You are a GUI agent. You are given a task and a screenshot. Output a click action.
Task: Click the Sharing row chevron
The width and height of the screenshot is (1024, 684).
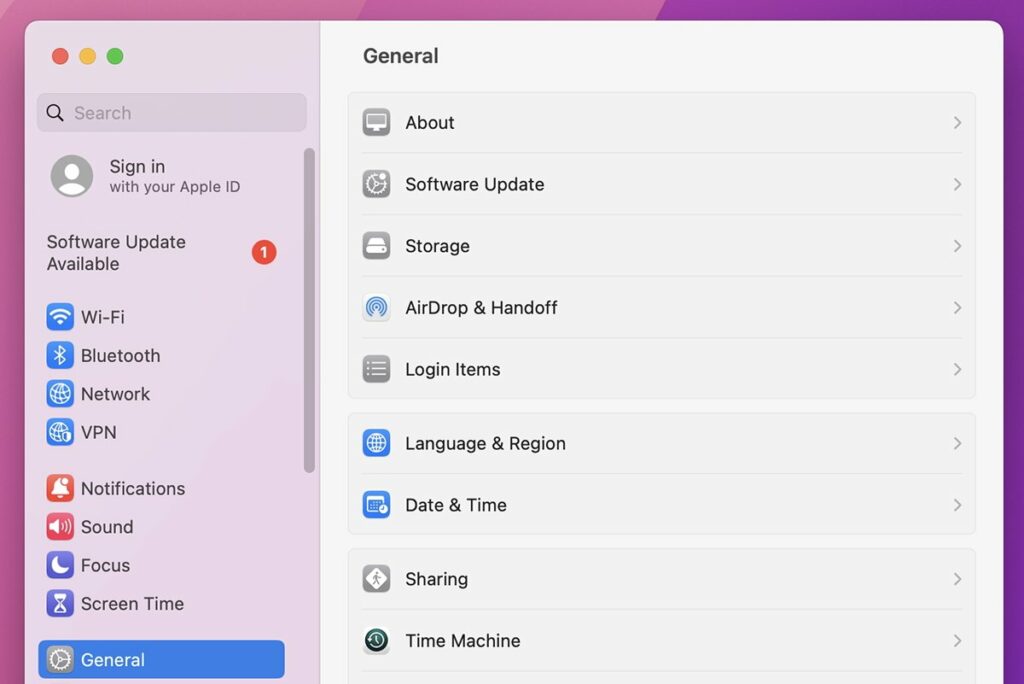tap(957, 579)
